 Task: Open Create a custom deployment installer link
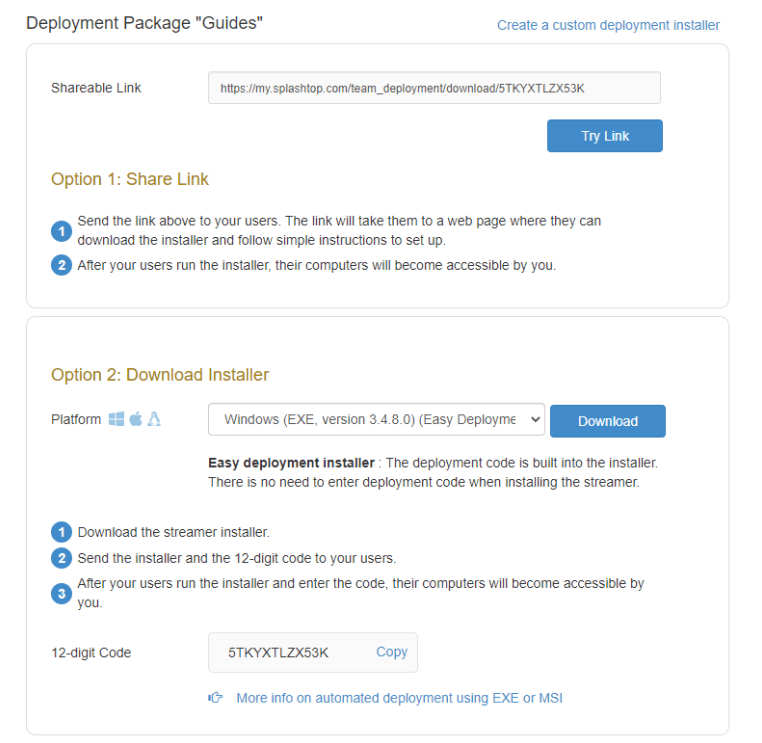(x=608, y=25)
